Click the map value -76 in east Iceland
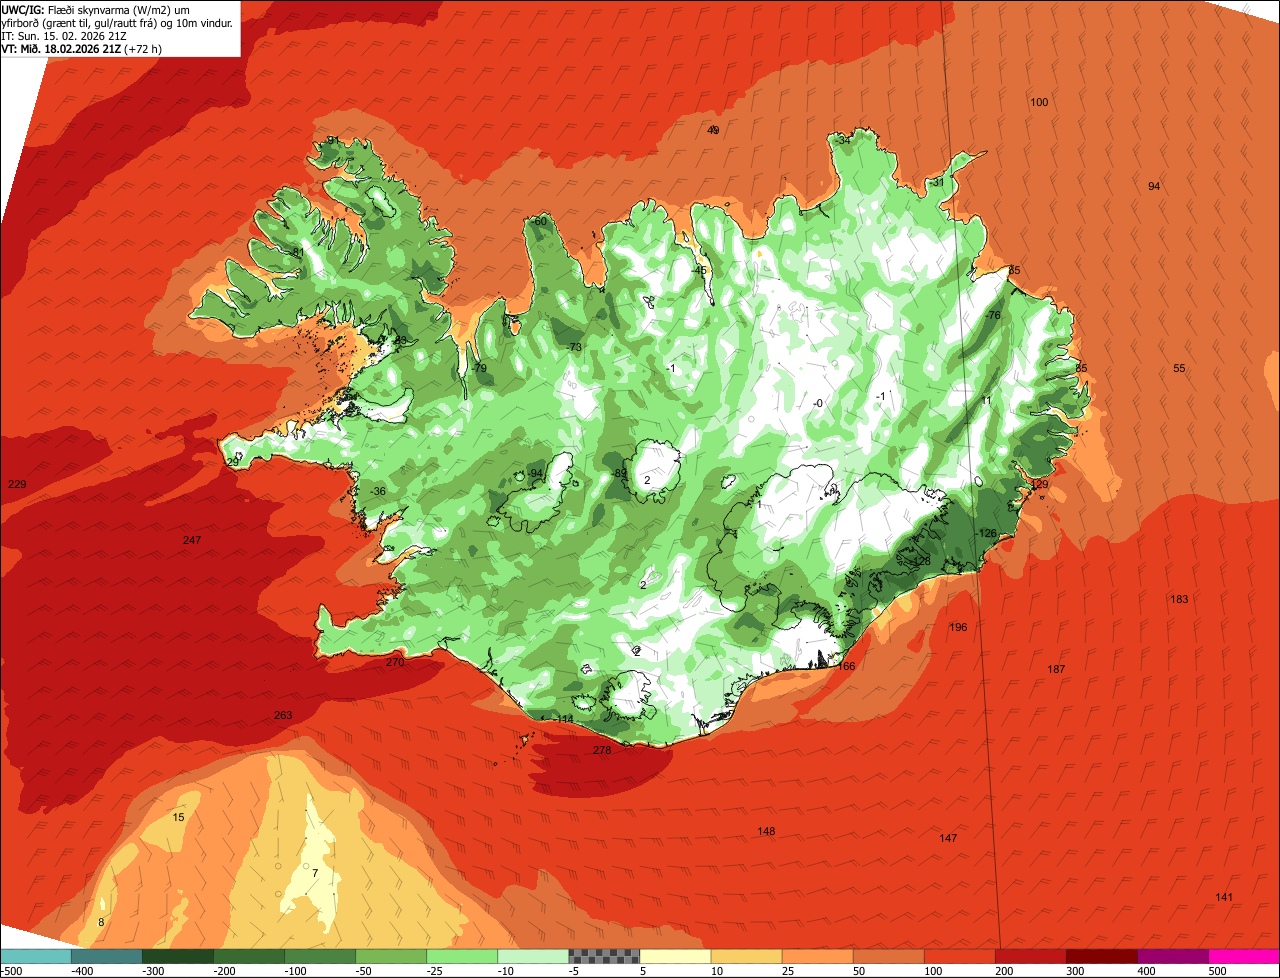The height and width of the screenshot is (978, 1280). (992, 315)
